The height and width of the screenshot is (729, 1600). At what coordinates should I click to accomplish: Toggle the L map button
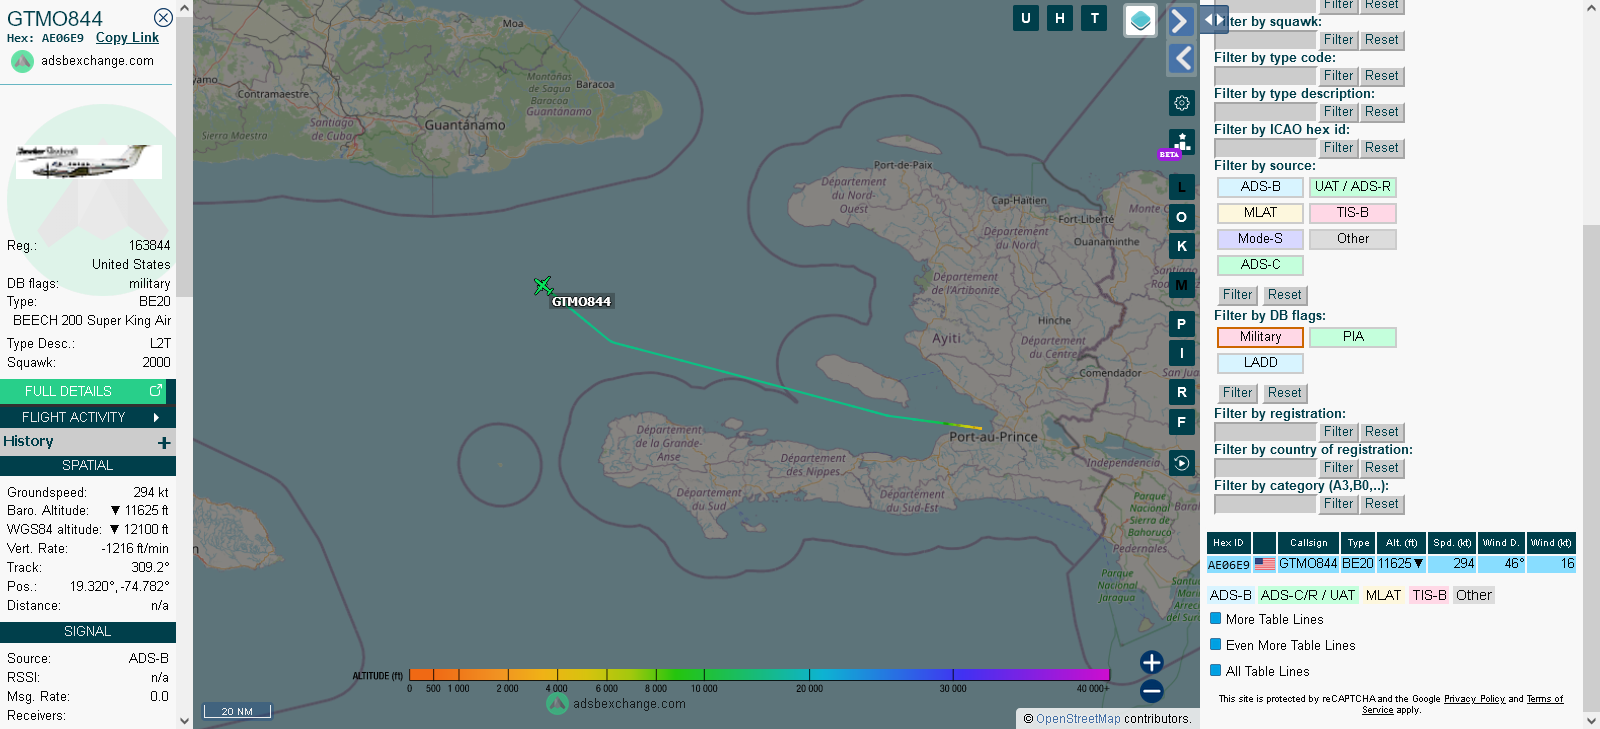[1182, 187]
